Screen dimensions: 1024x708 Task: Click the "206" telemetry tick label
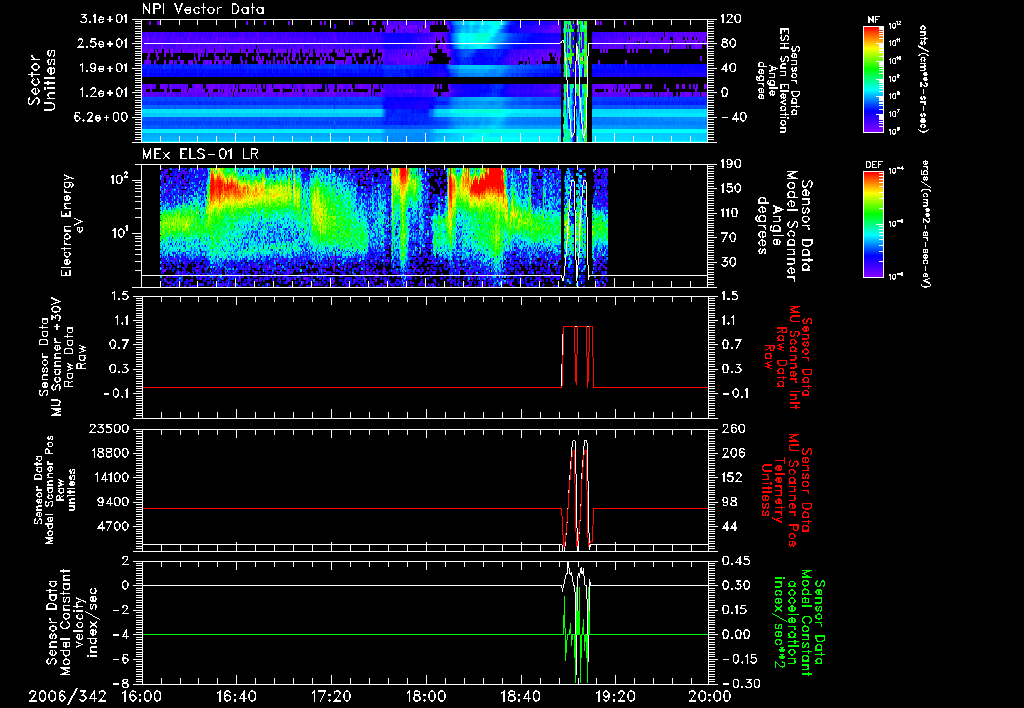(732, 453)
